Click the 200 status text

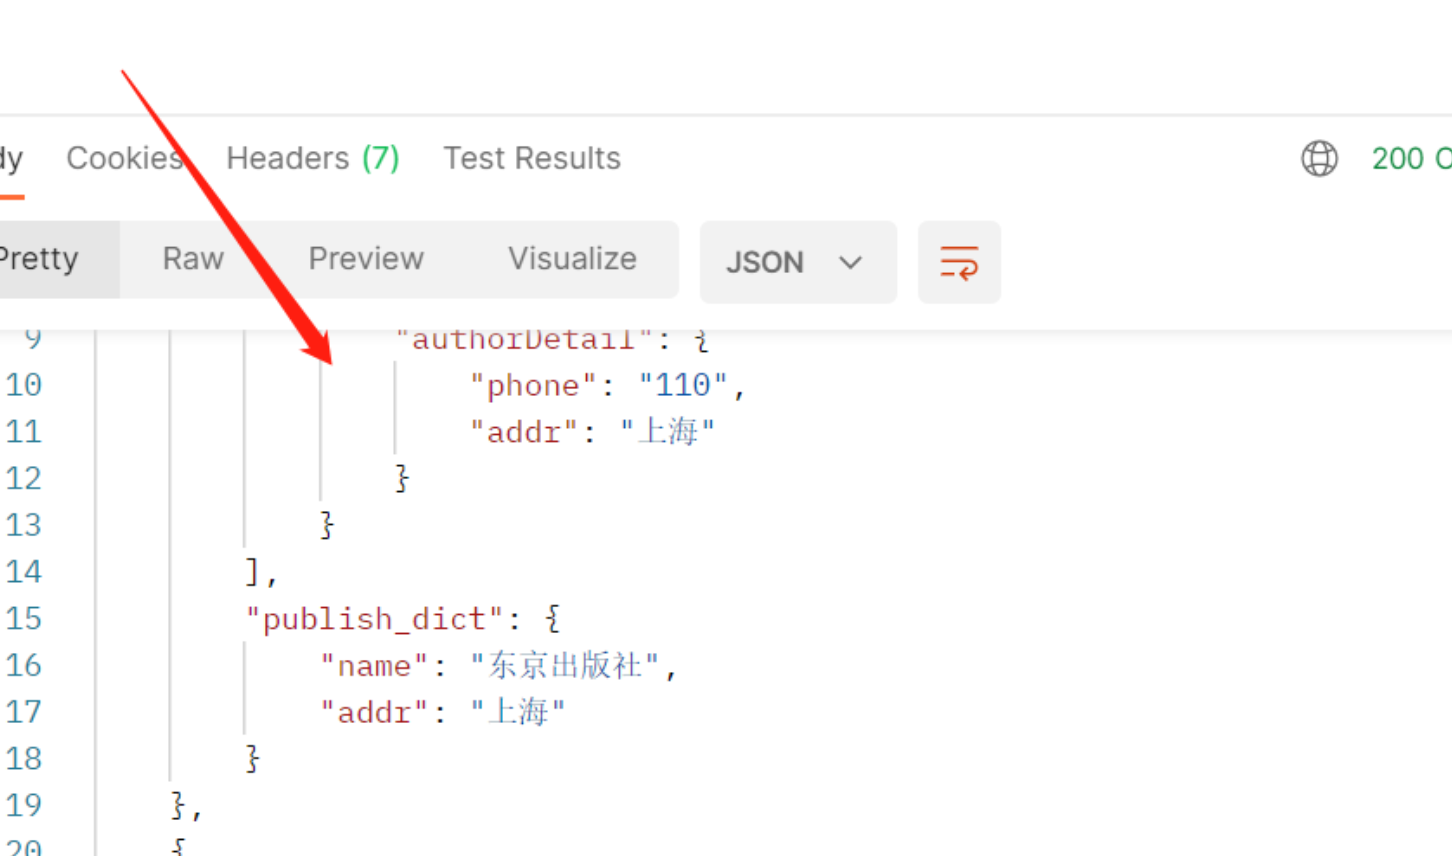(1411, 158)
